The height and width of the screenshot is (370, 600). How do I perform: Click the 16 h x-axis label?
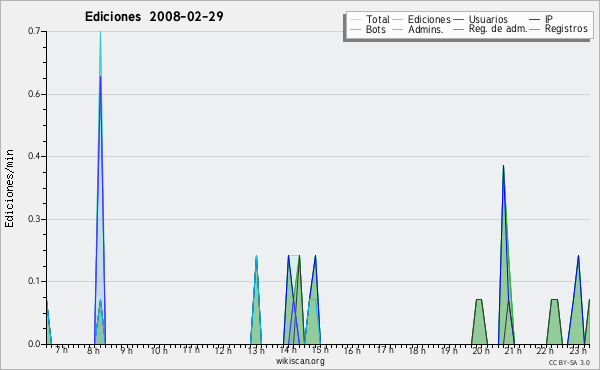tap(352, 350)
